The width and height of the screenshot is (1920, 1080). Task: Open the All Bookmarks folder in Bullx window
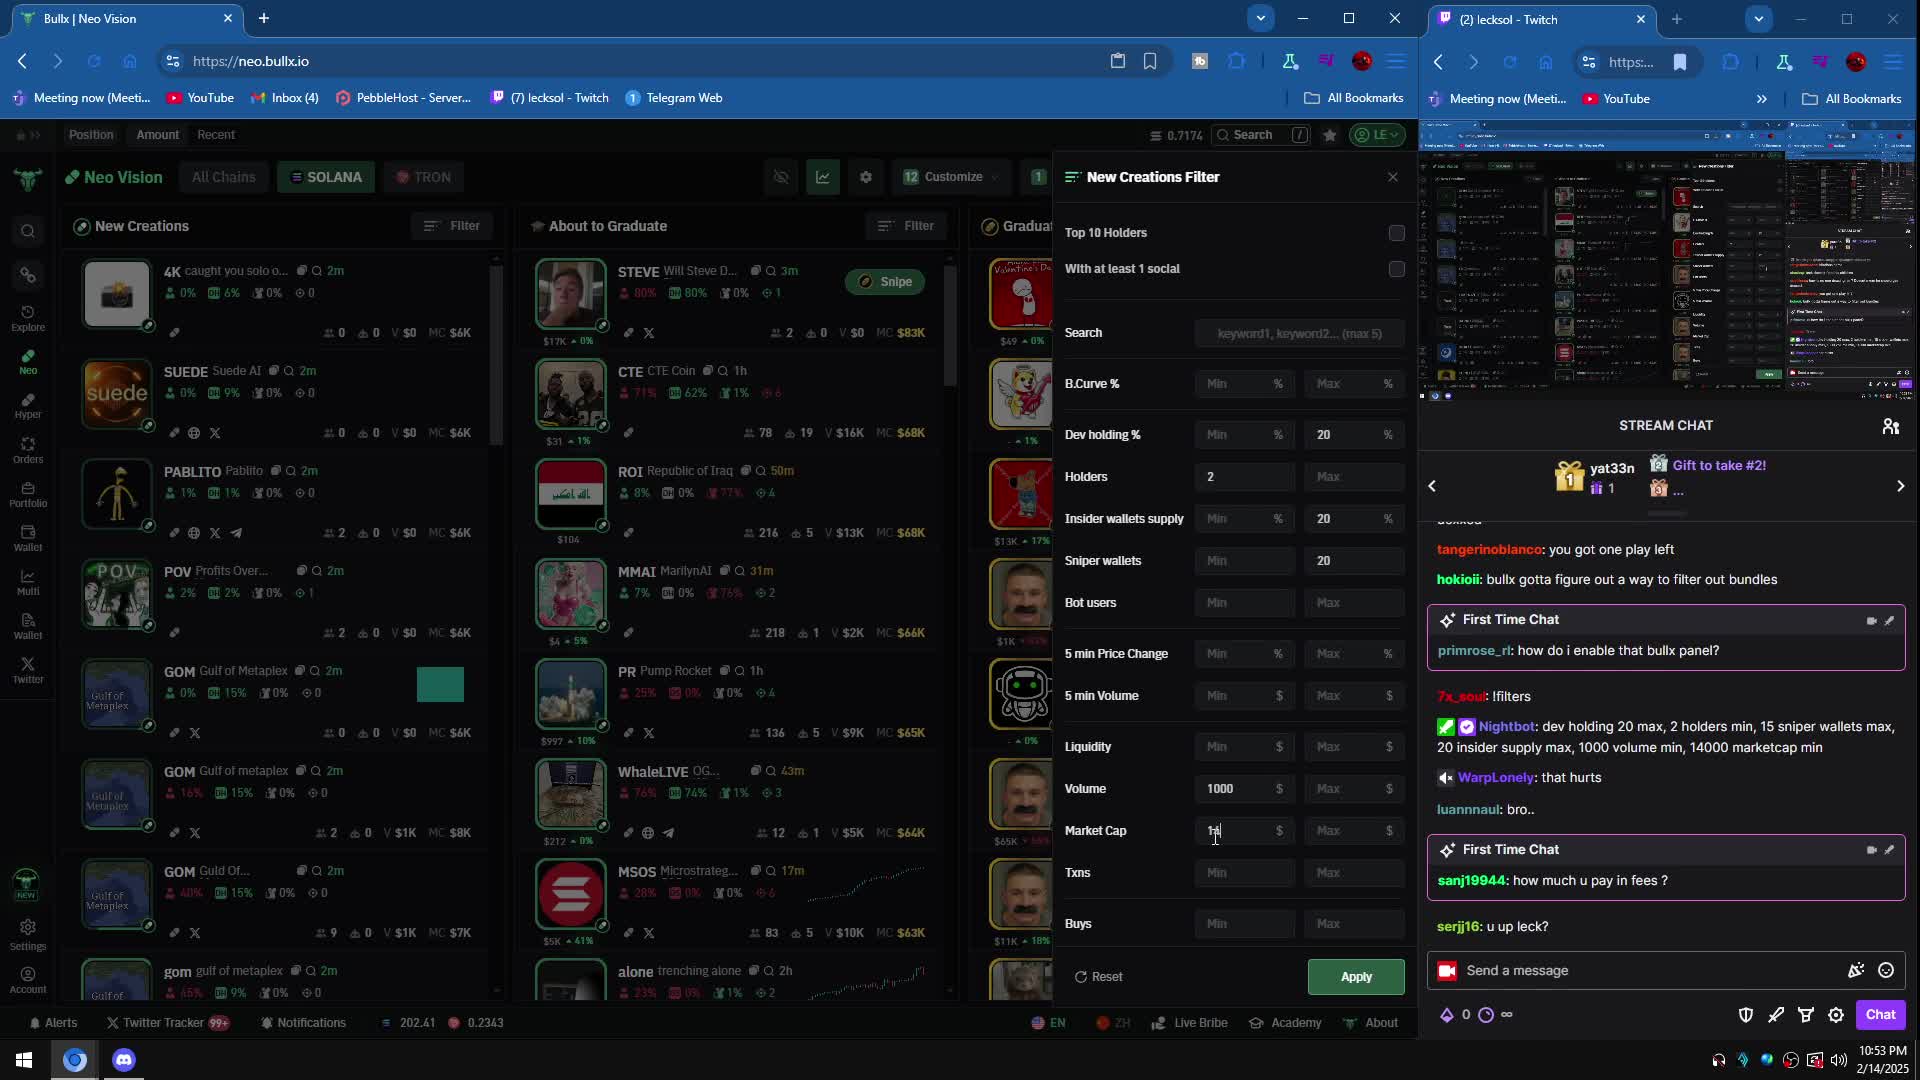1354,98
